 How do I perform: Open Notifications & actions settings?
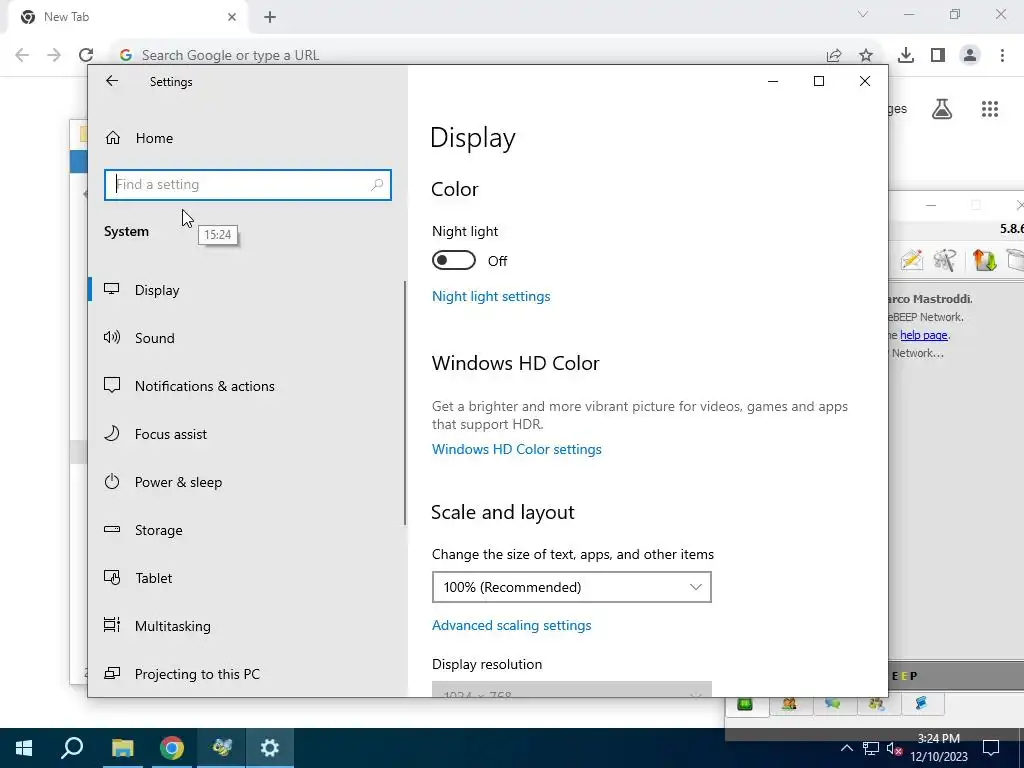pos(247,386)
